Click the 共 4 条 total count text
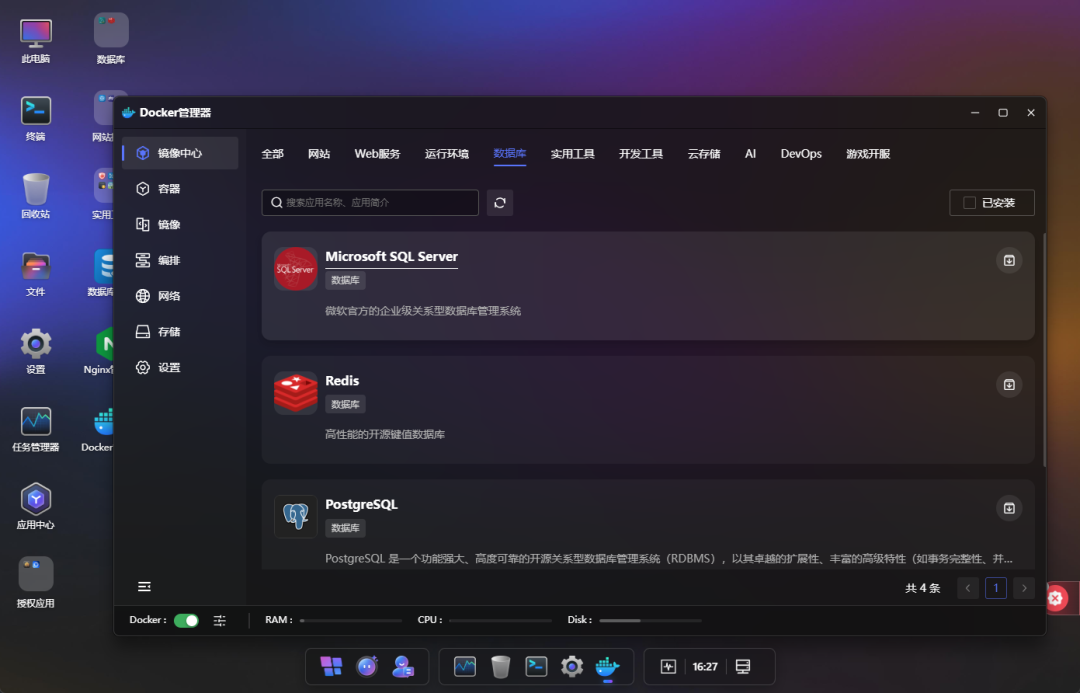Viewport: 1080px width, 693px height. tap(922, 588)
